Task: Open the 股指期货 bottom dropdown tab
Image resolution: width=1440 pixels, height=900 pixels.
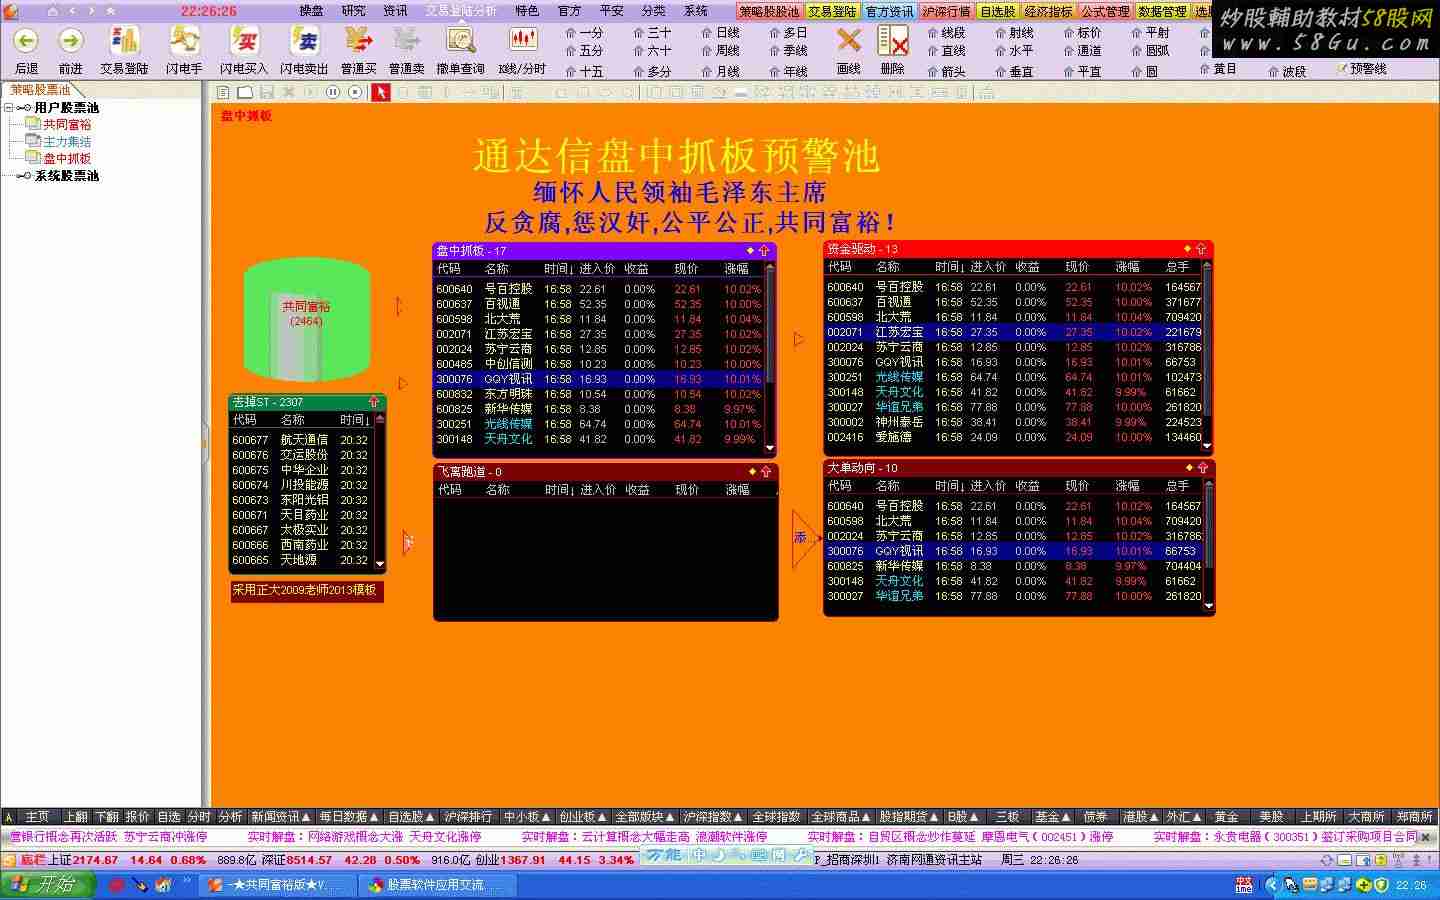Action: 909,817
